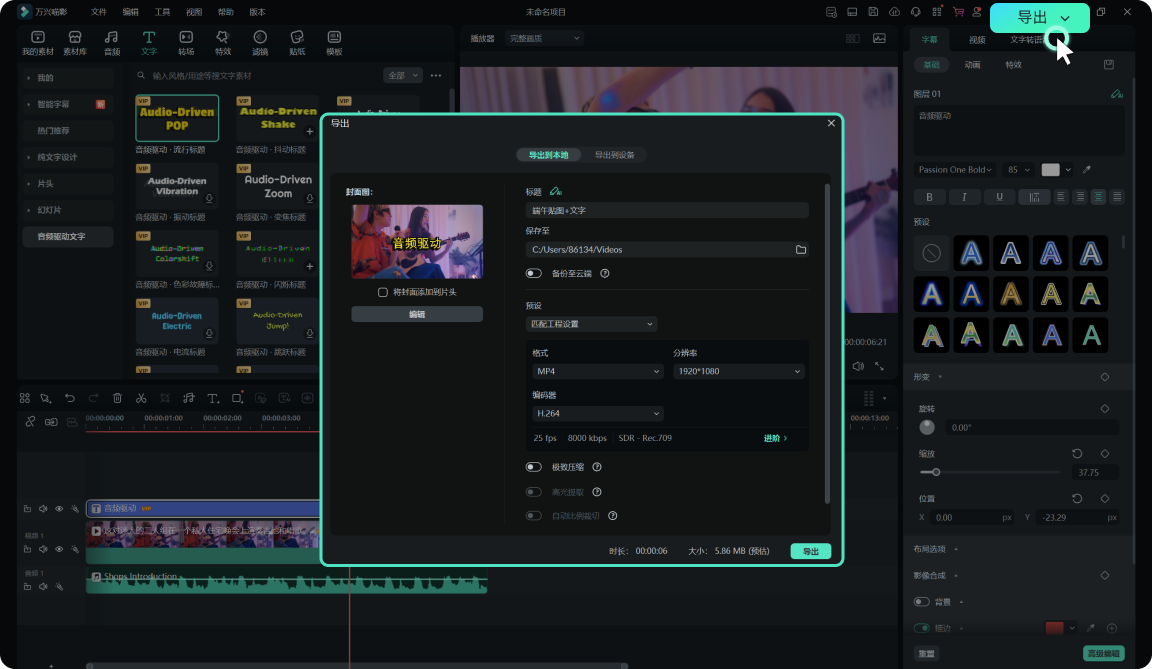This screenshot has height=669, width=1152.
Task: Click the 缩放 scale slider handle
Action: (936, 472)
